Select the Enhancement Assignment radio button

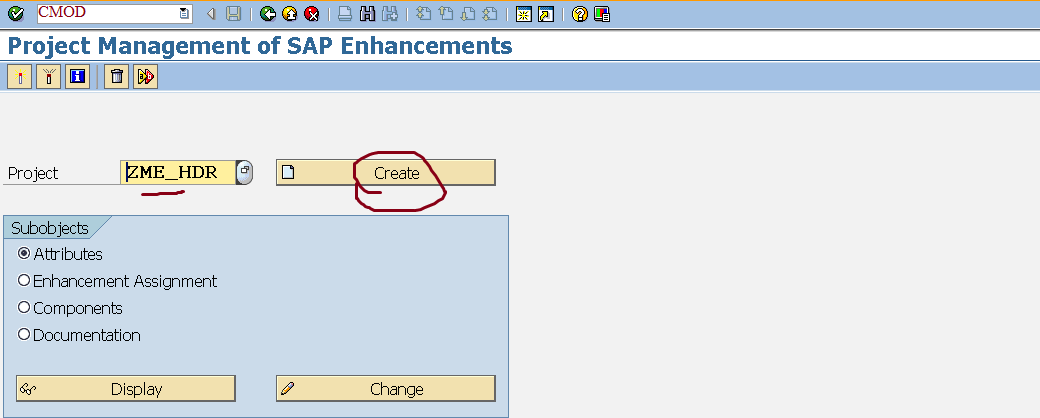[x=24, y=281]
